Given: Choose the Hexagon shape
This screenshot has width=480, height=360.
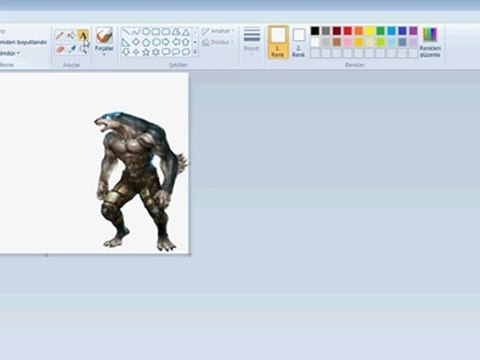Looking at the screenshot, I should click(x=156, y=42).
